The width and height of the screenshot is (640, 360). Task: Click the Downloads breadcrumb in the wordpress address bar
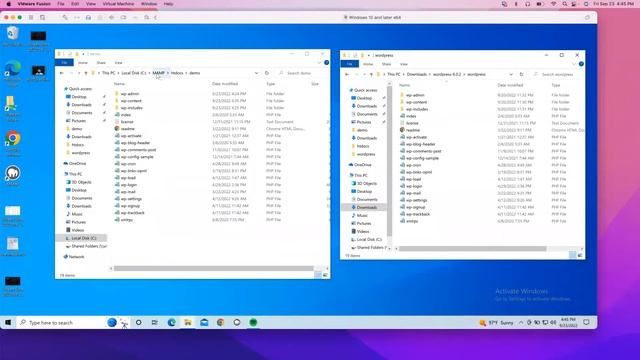[417, 74]
